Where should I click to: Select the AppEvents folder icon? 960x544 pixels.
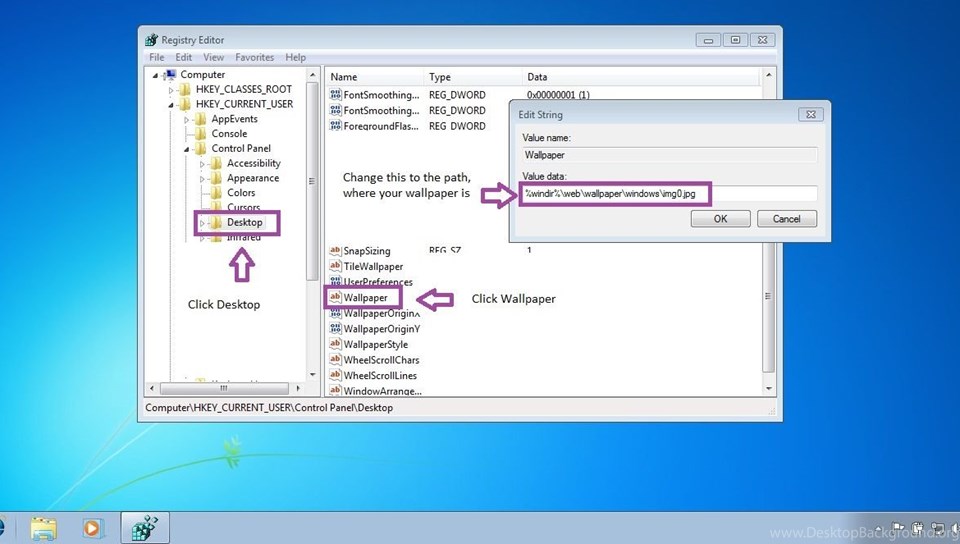coord(200,119)
